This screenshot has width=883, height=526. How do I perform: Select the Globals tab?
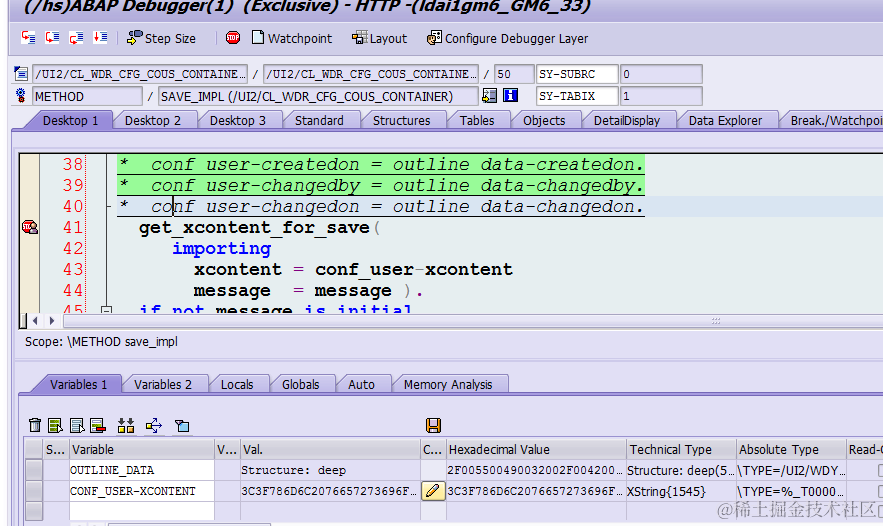coord(301,385)
